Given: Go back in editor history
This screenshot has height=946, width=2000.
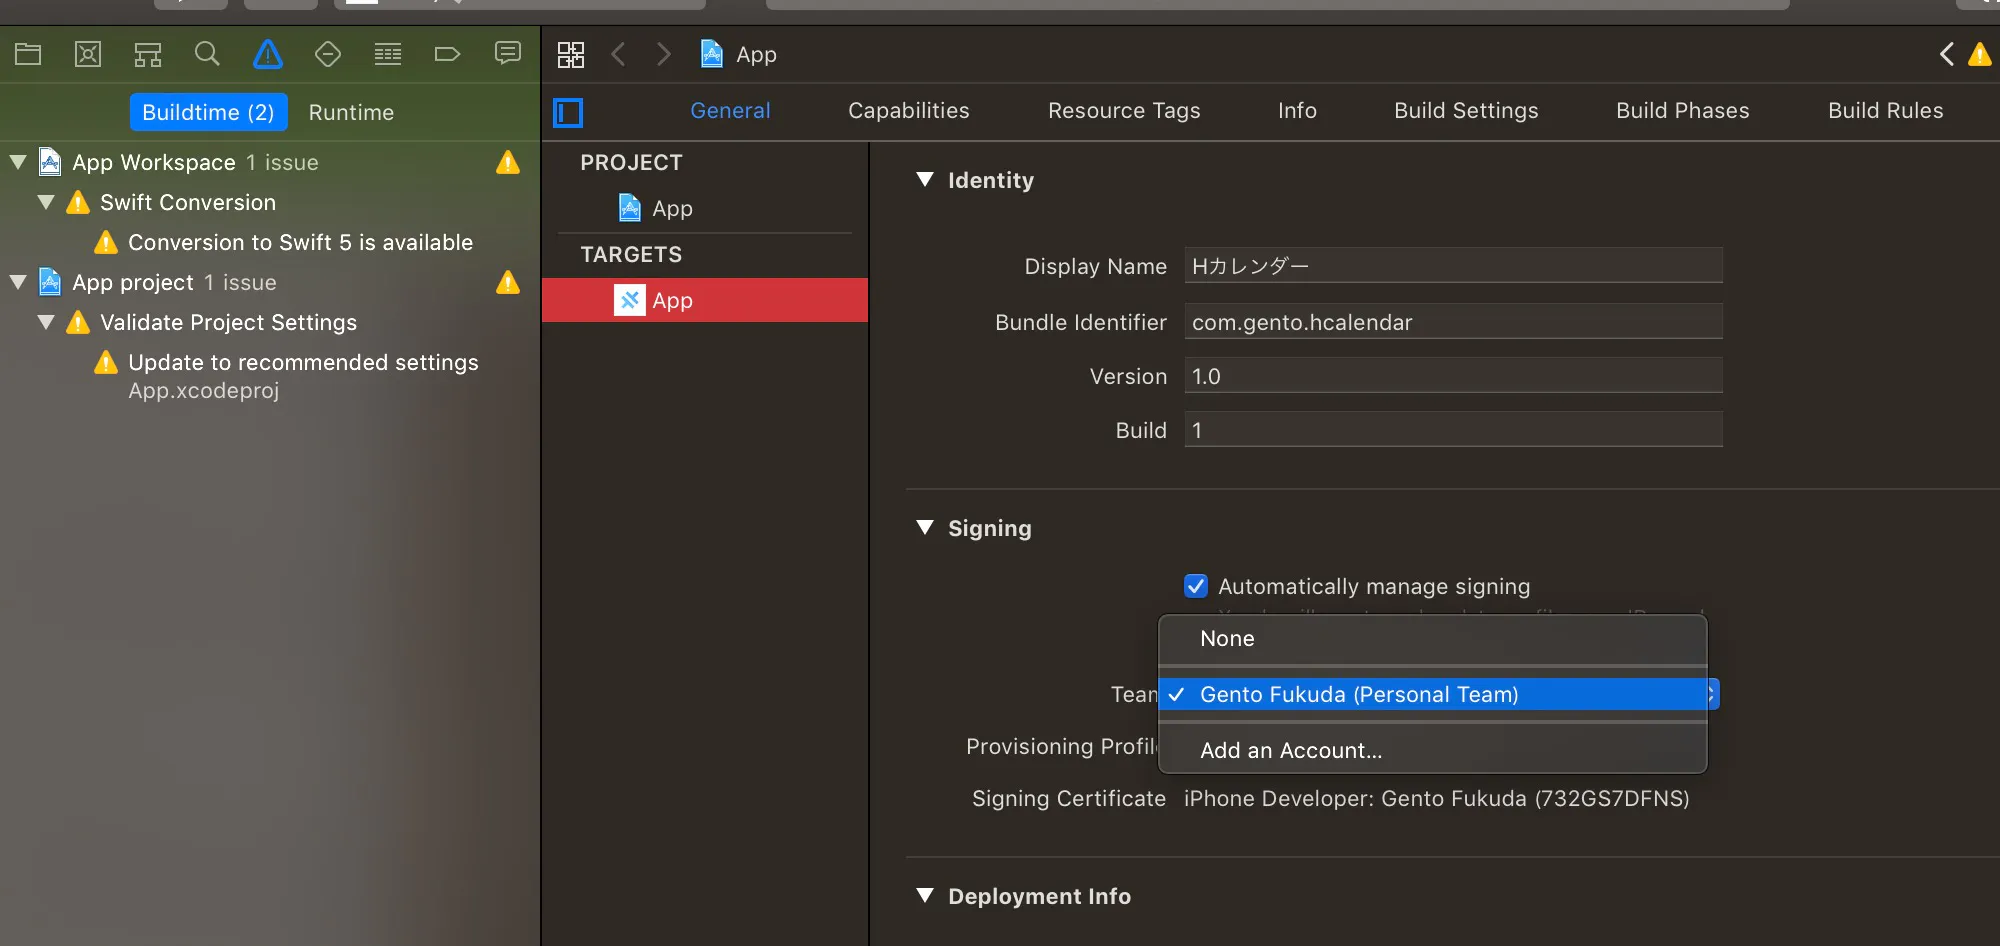Looking at the screenshot, I should (x=618, y=54).
